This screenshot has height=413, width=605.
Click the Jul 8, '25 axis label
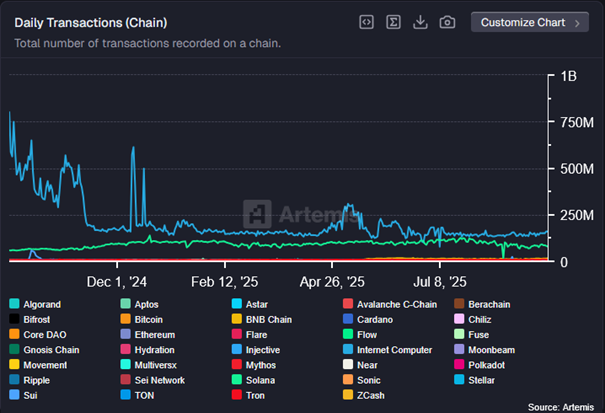click(440, 282)
